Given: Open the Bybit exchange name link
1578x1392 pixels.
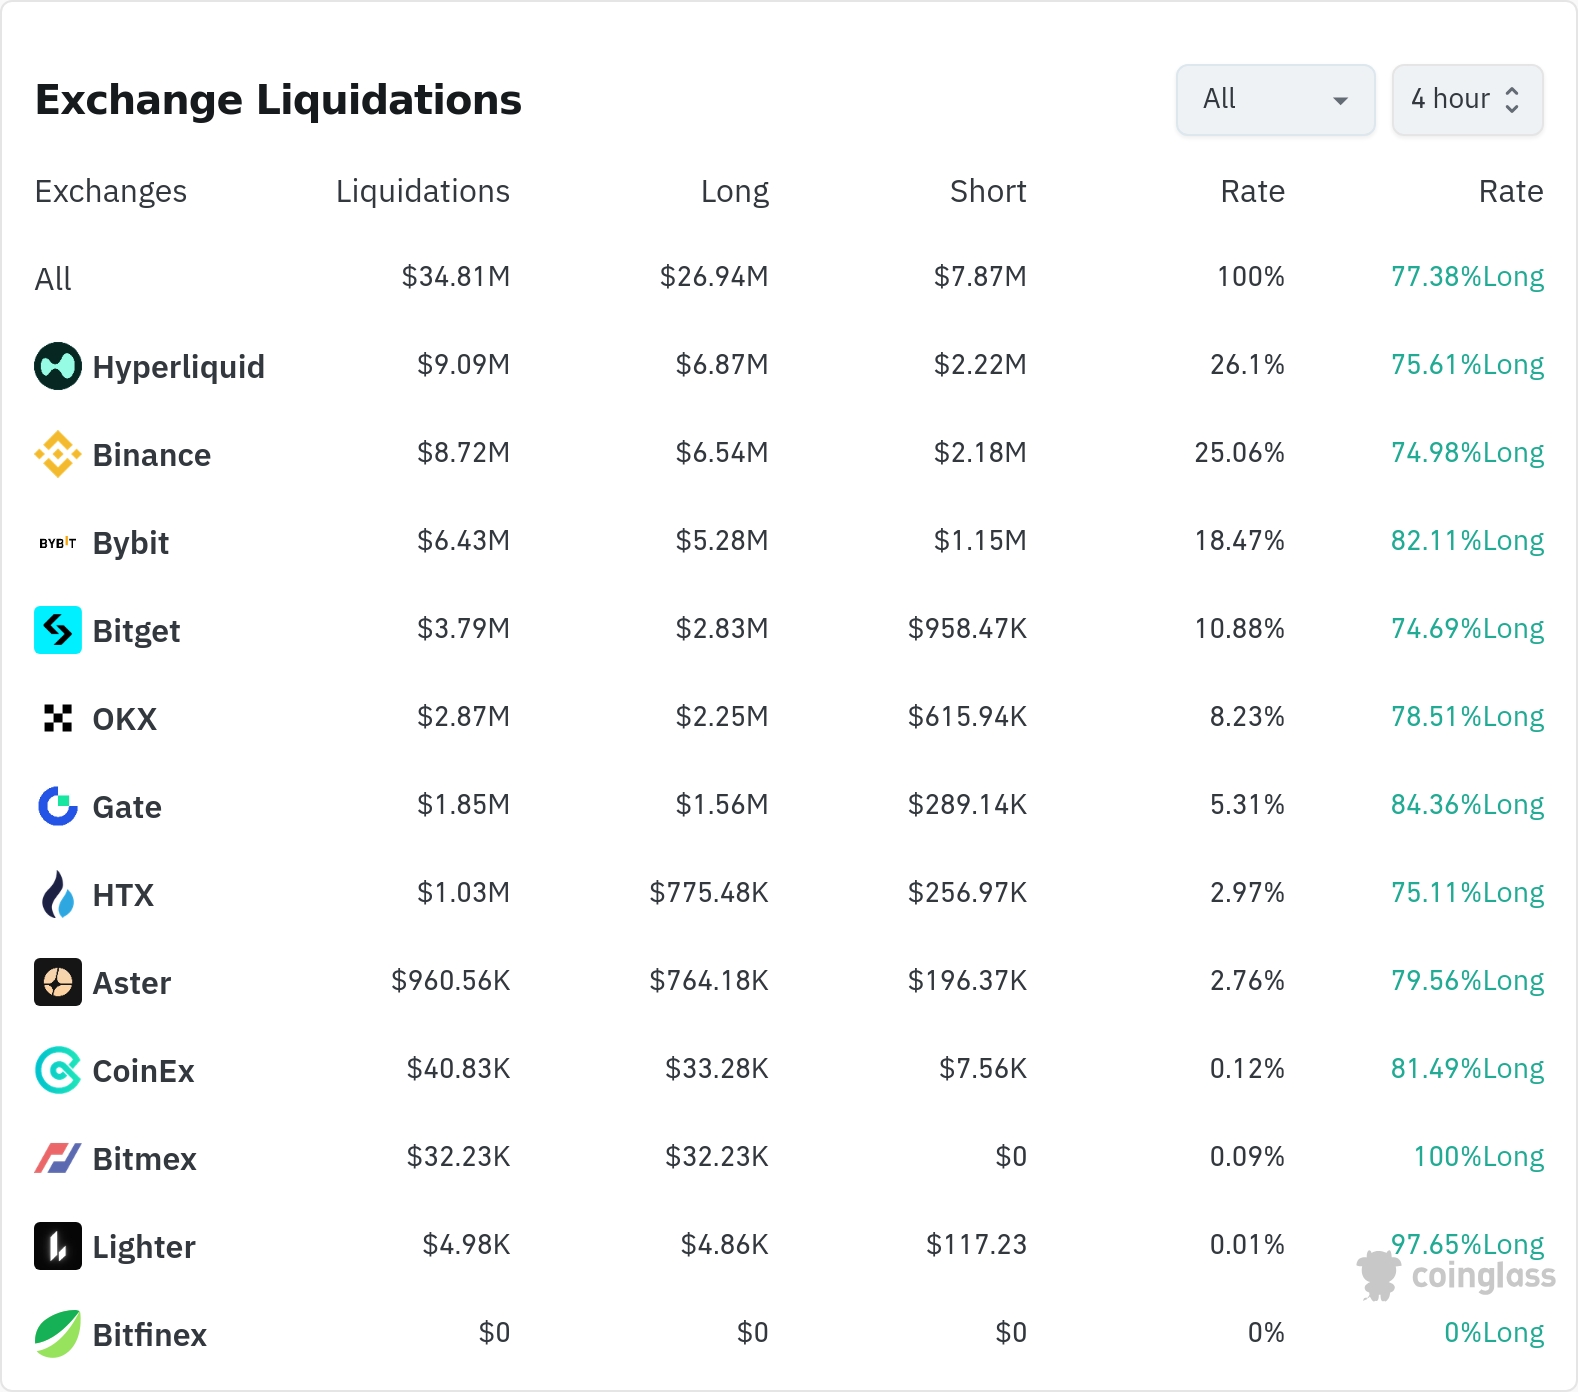Looking at the screenshot, I should tap(131, 543).
